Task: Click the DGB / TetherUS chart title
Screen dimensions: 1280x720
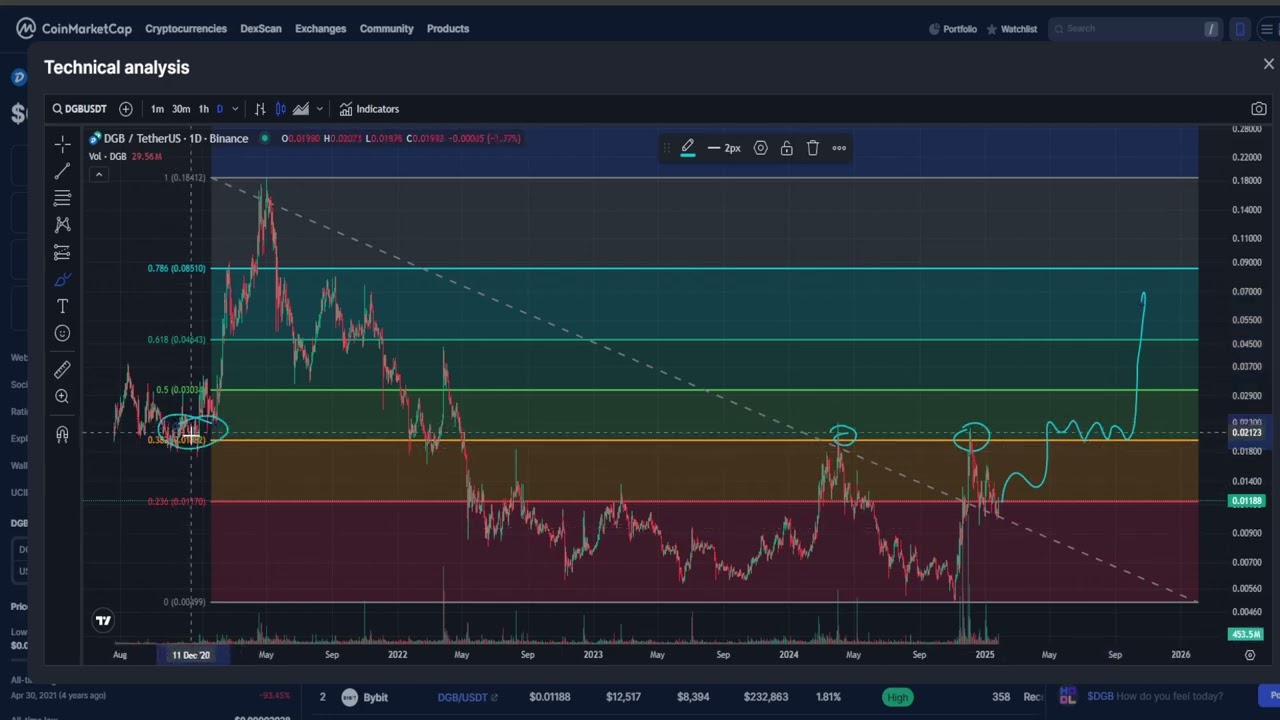Action: 176,138
